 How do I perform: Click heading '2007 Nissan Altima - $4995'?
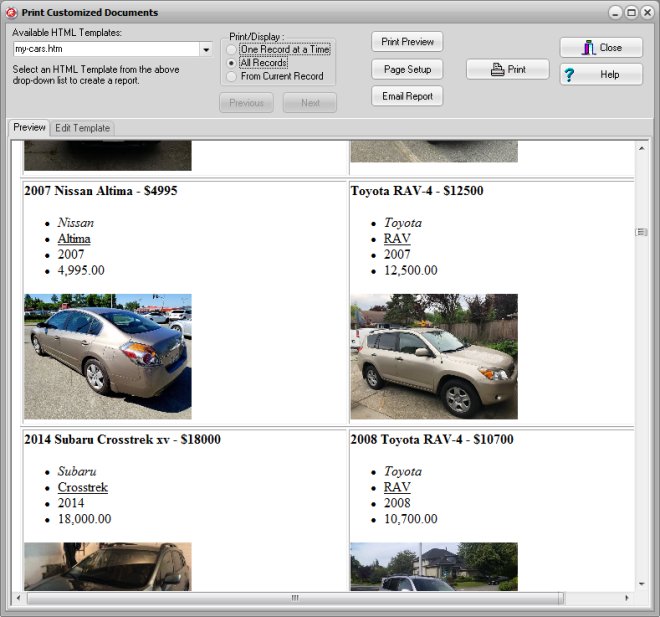(x=101, y=191)
